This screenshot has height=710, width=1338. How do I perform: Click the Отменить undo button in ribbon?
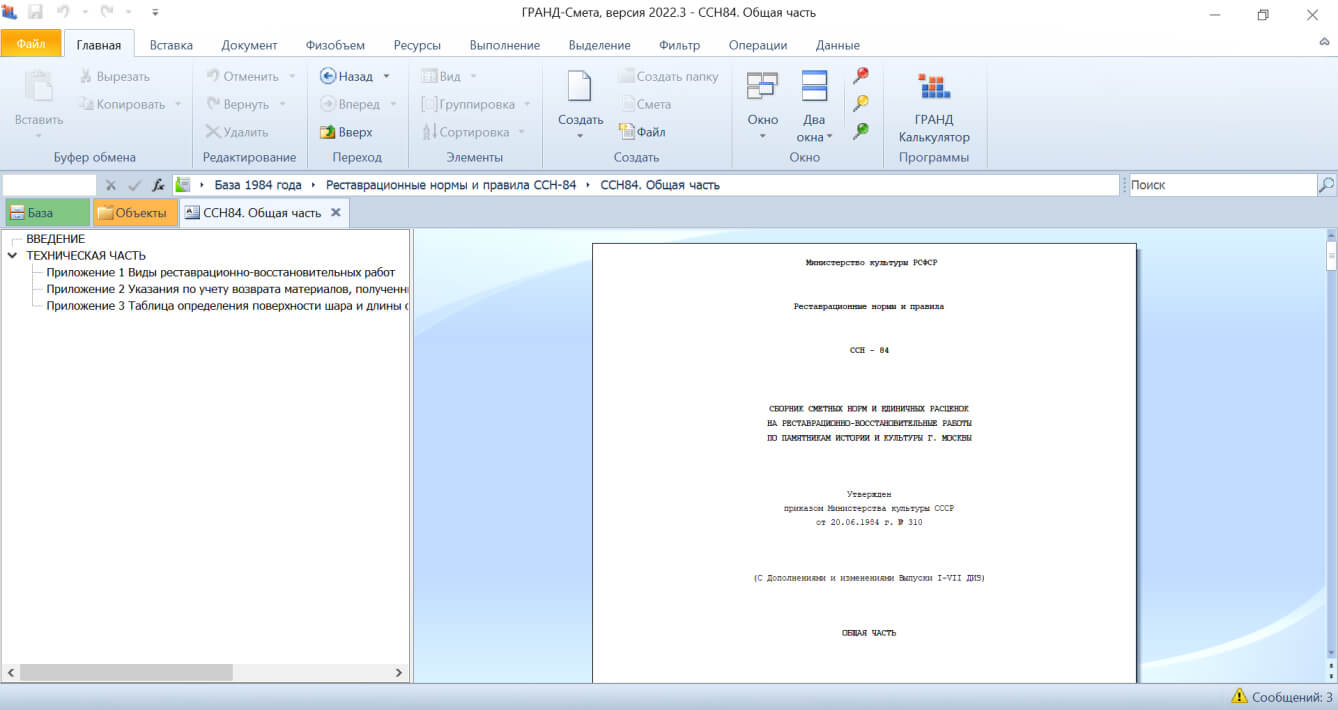point(243,76)
